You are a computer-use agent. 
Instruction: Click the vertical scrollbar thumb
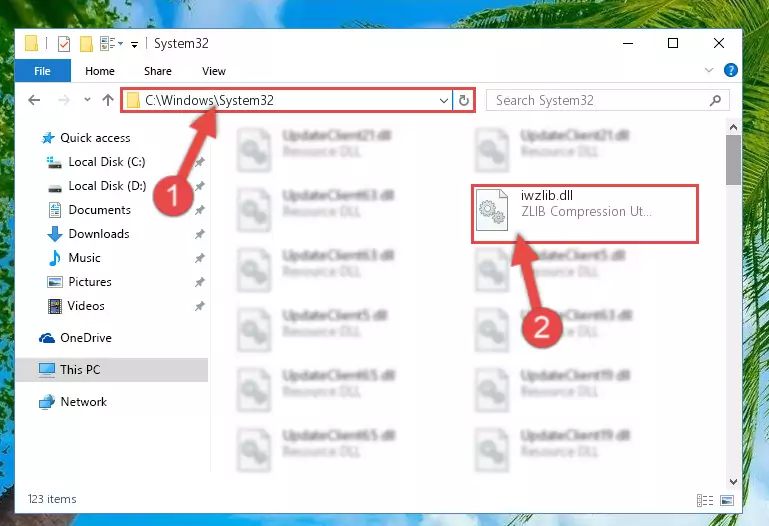[733, 160]
